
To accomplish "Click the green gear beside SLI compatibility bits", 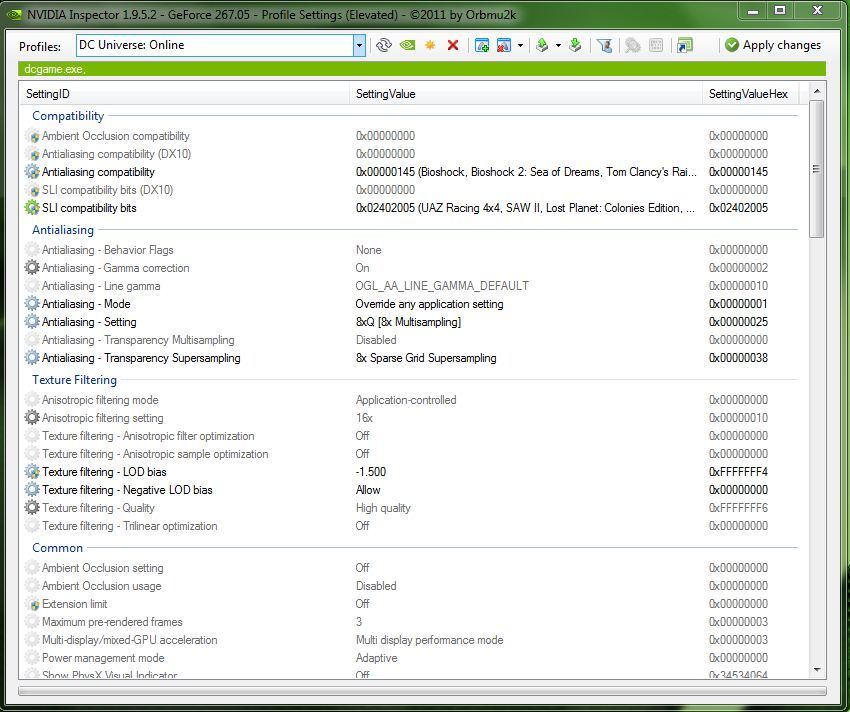I will click(33, 208).
